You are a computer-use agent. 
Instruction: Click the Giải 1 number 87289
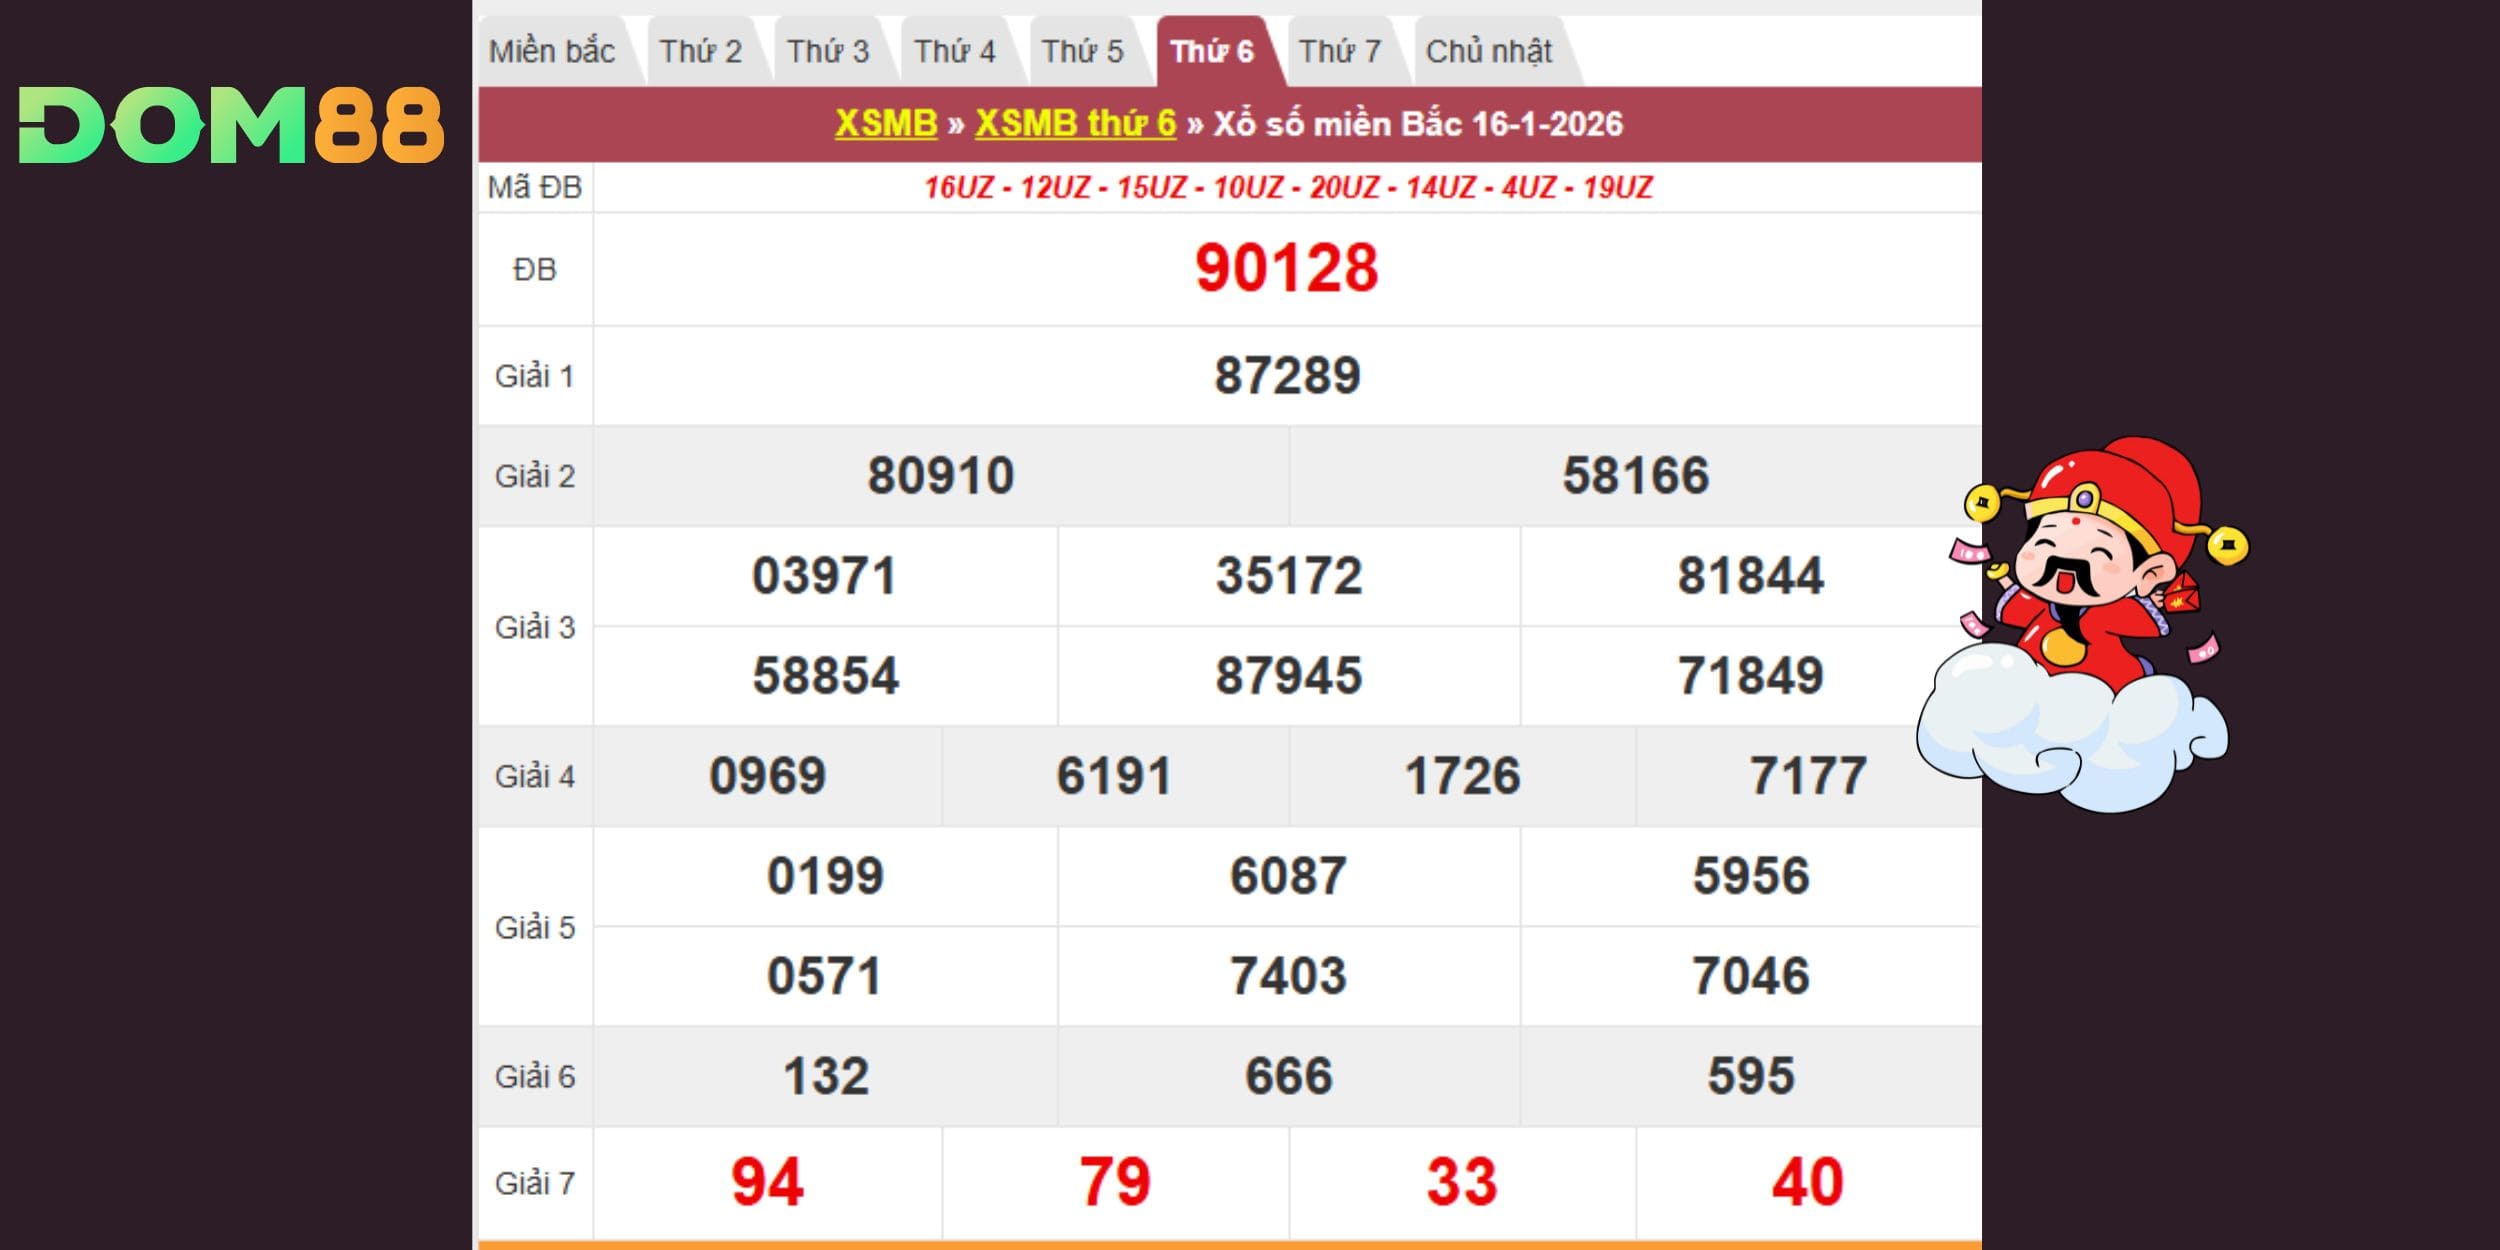click(1286, 376)
